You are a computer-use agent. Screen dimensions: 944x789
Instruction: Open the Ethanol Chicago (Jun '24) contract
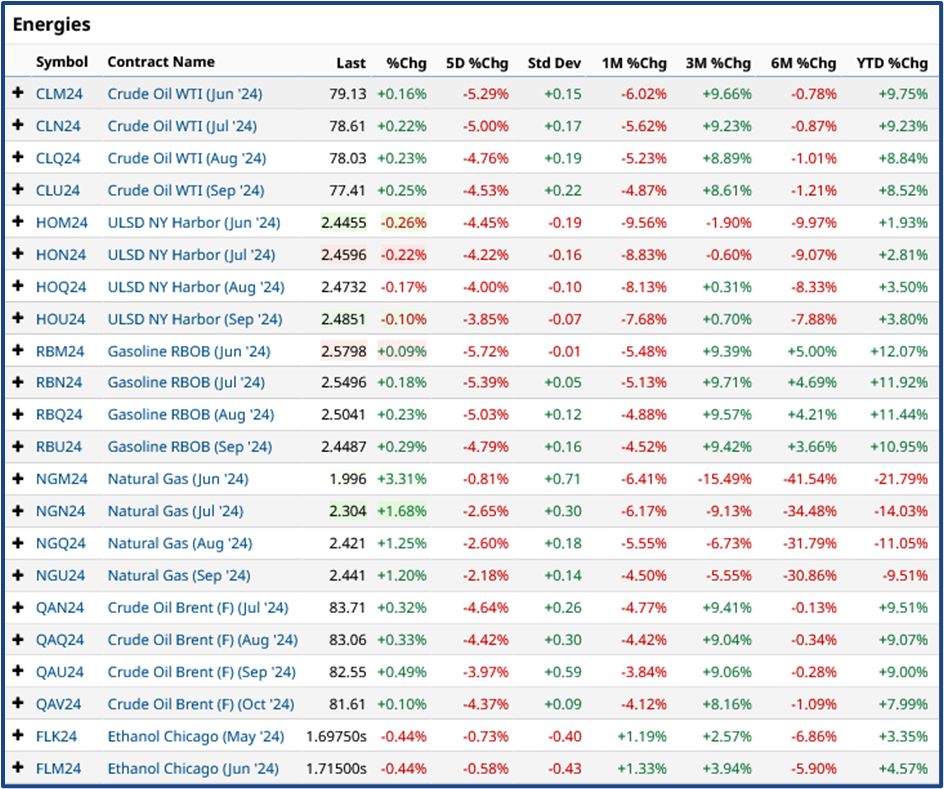click(x=185, y=768)
